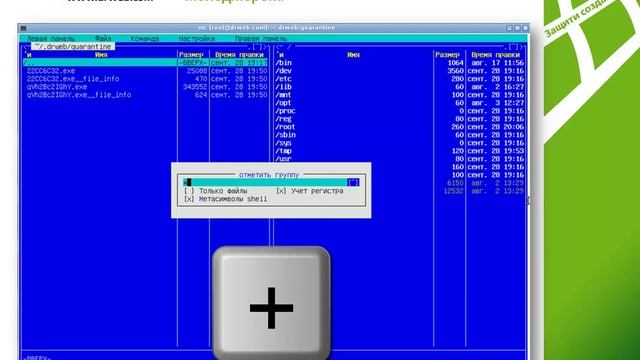
Task: Select the /dev directory in right panel
Action: coord(283,71)
